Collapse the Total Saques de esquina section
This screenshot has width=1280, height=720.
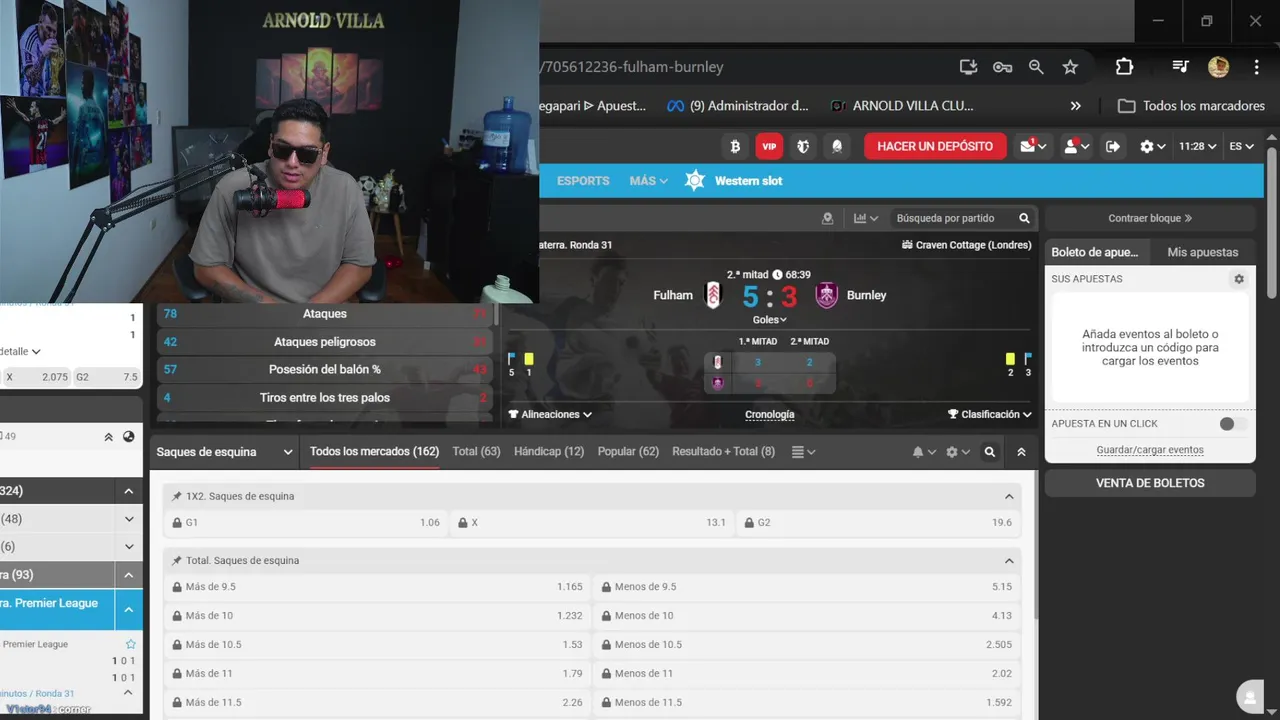point(1009,561)
